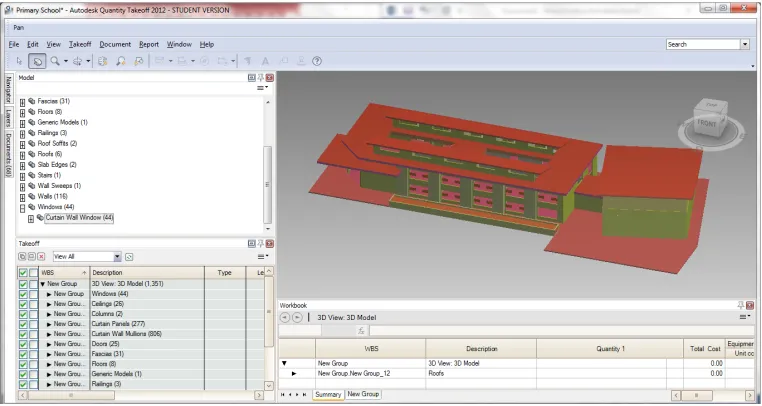
Task: Click the delete red X in Takeoff toolbar
Action: [x=41, y=257]
